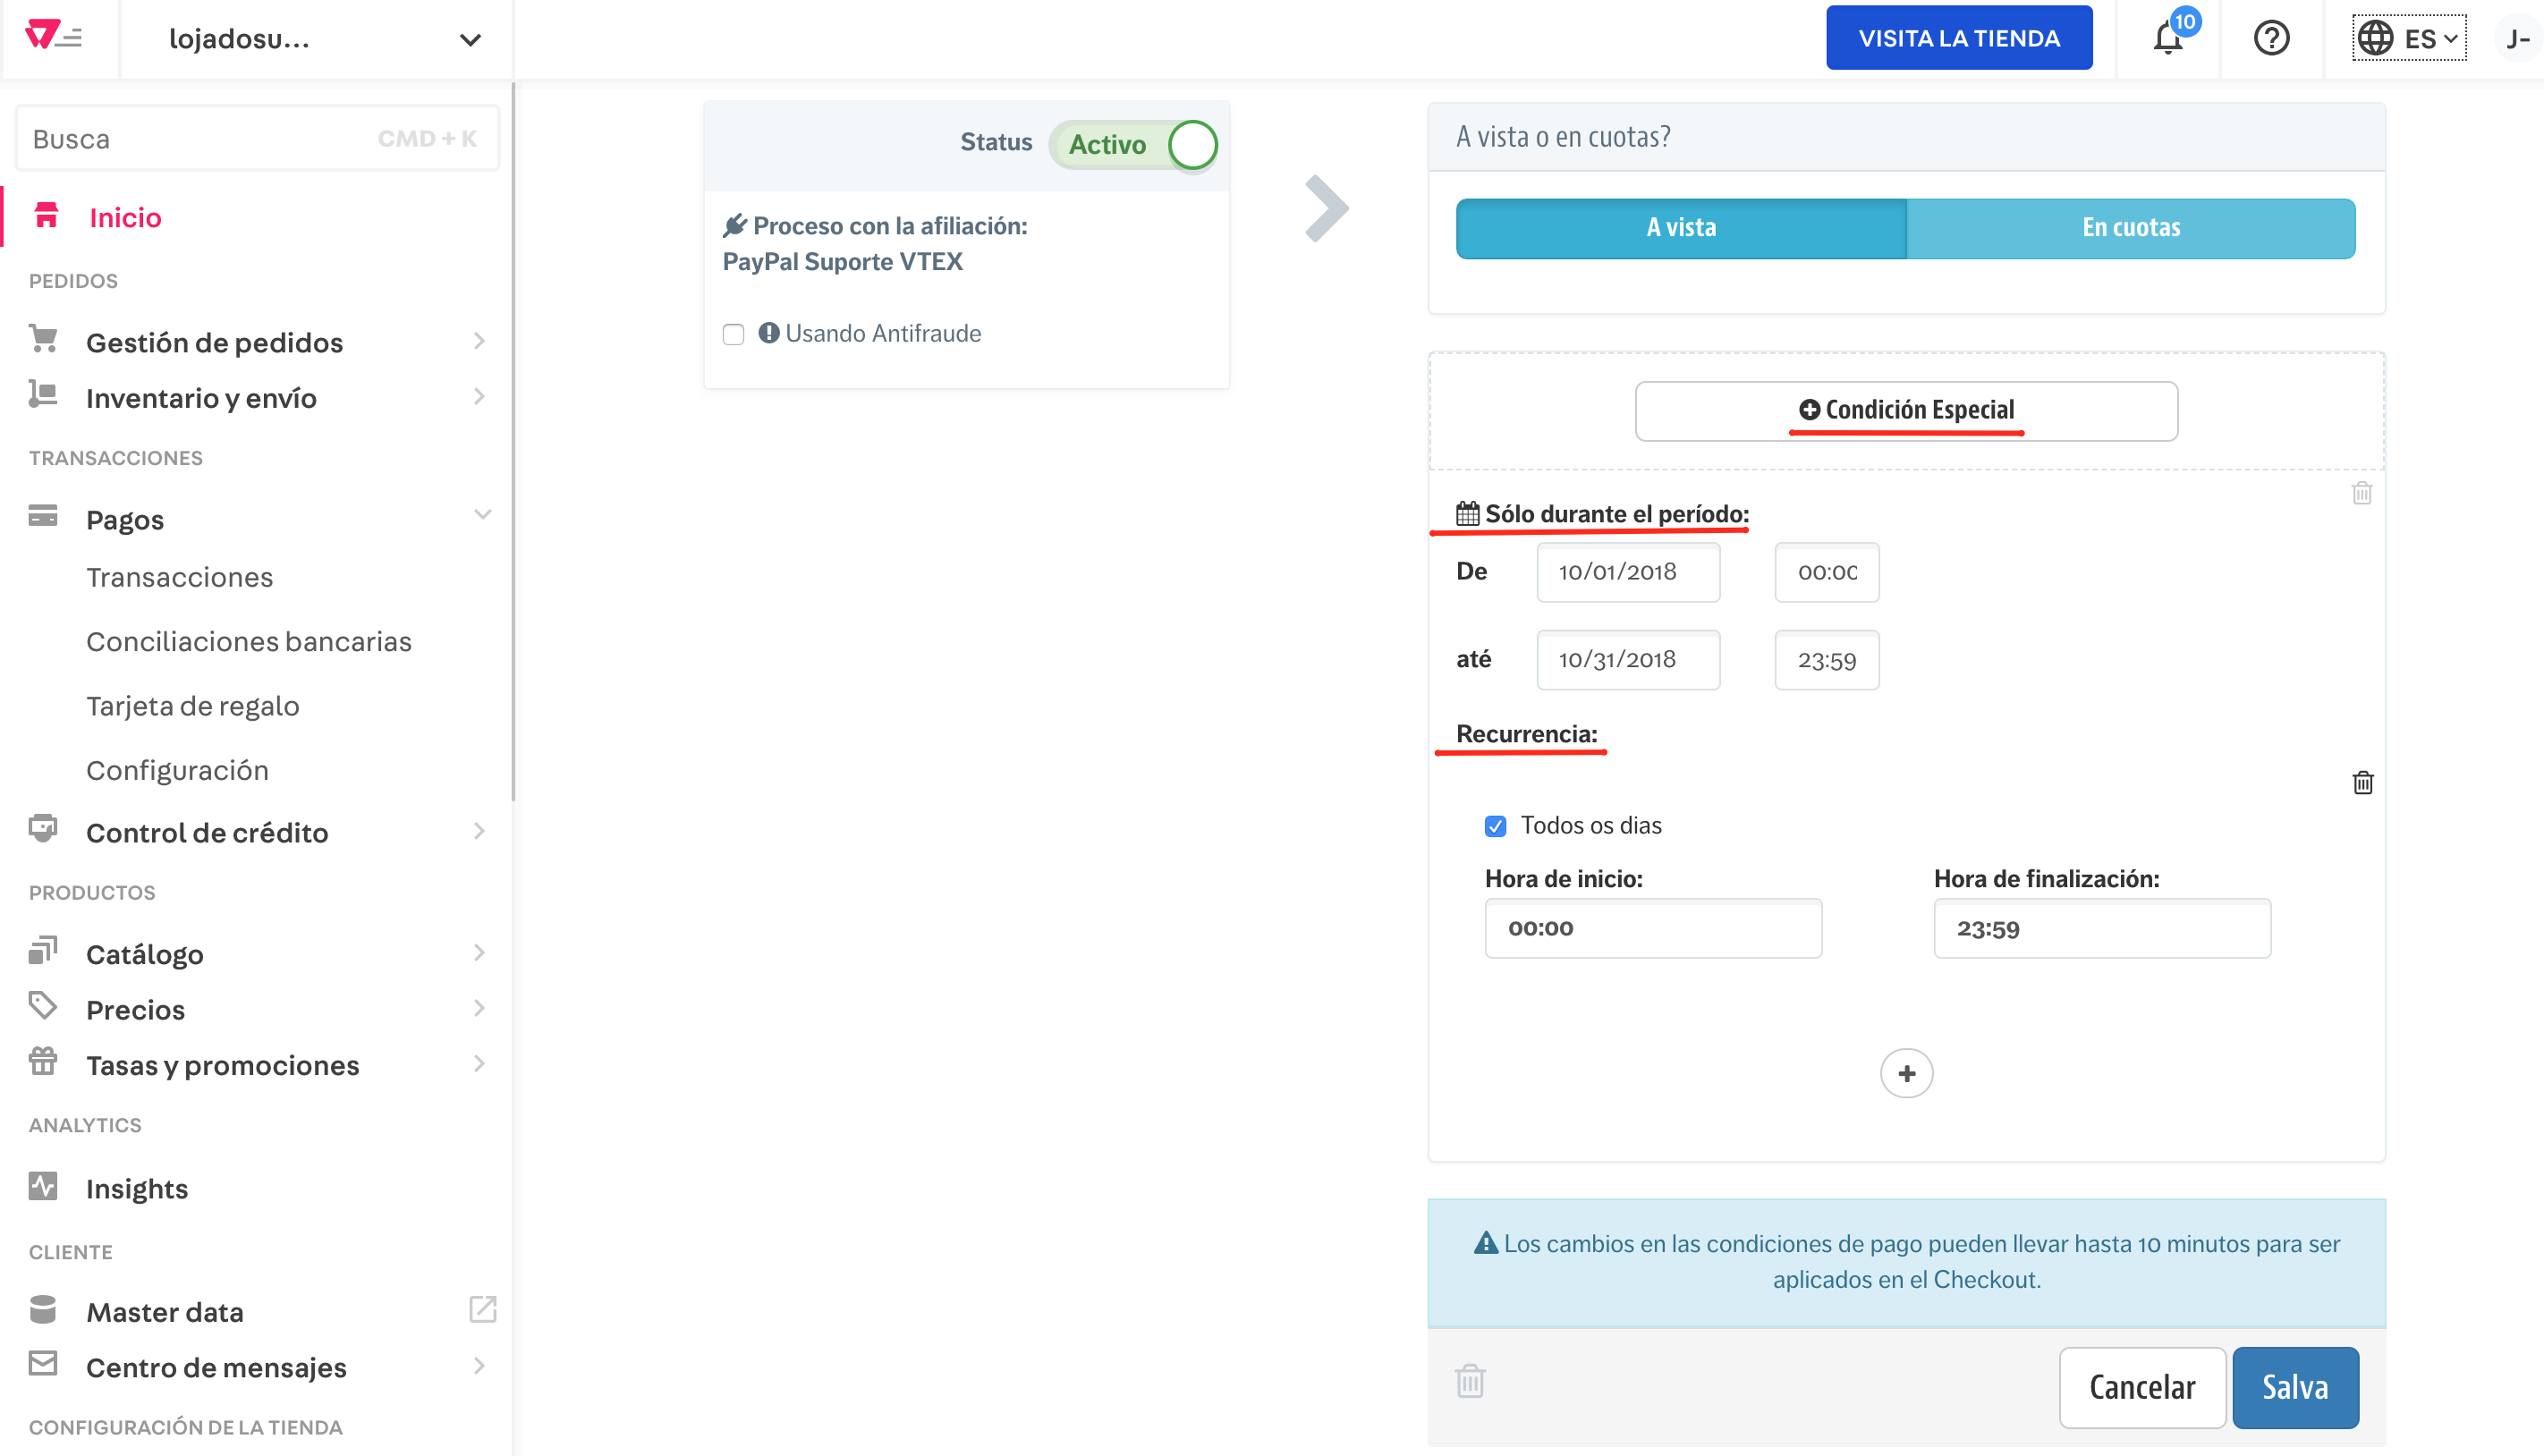2544x1456 pixels.
Task: Switch to the En cuotas tab
Action: (x=2131, y=227)
